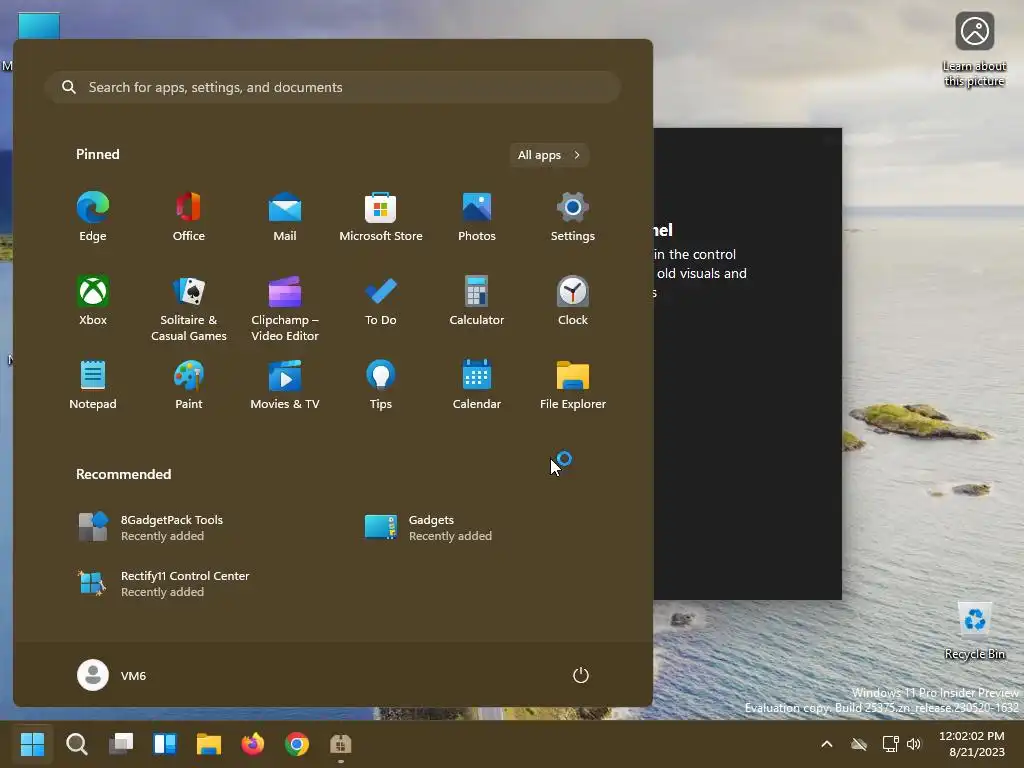Screen dimensions: 1024x768
Task: Click Learn about this picture desktop icon
Action: point(974,50)
